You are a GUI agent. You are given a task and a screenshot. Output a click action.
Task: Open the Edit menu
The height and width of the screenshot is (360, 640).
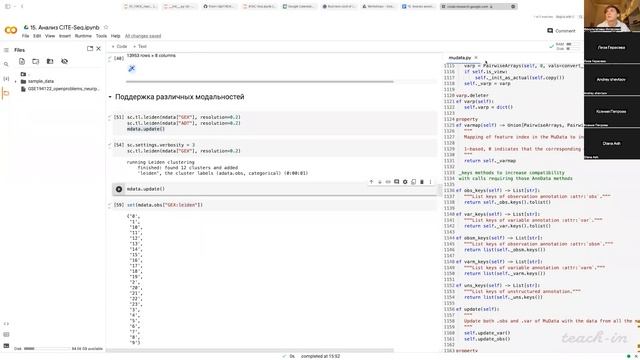(x=37, y=36)
